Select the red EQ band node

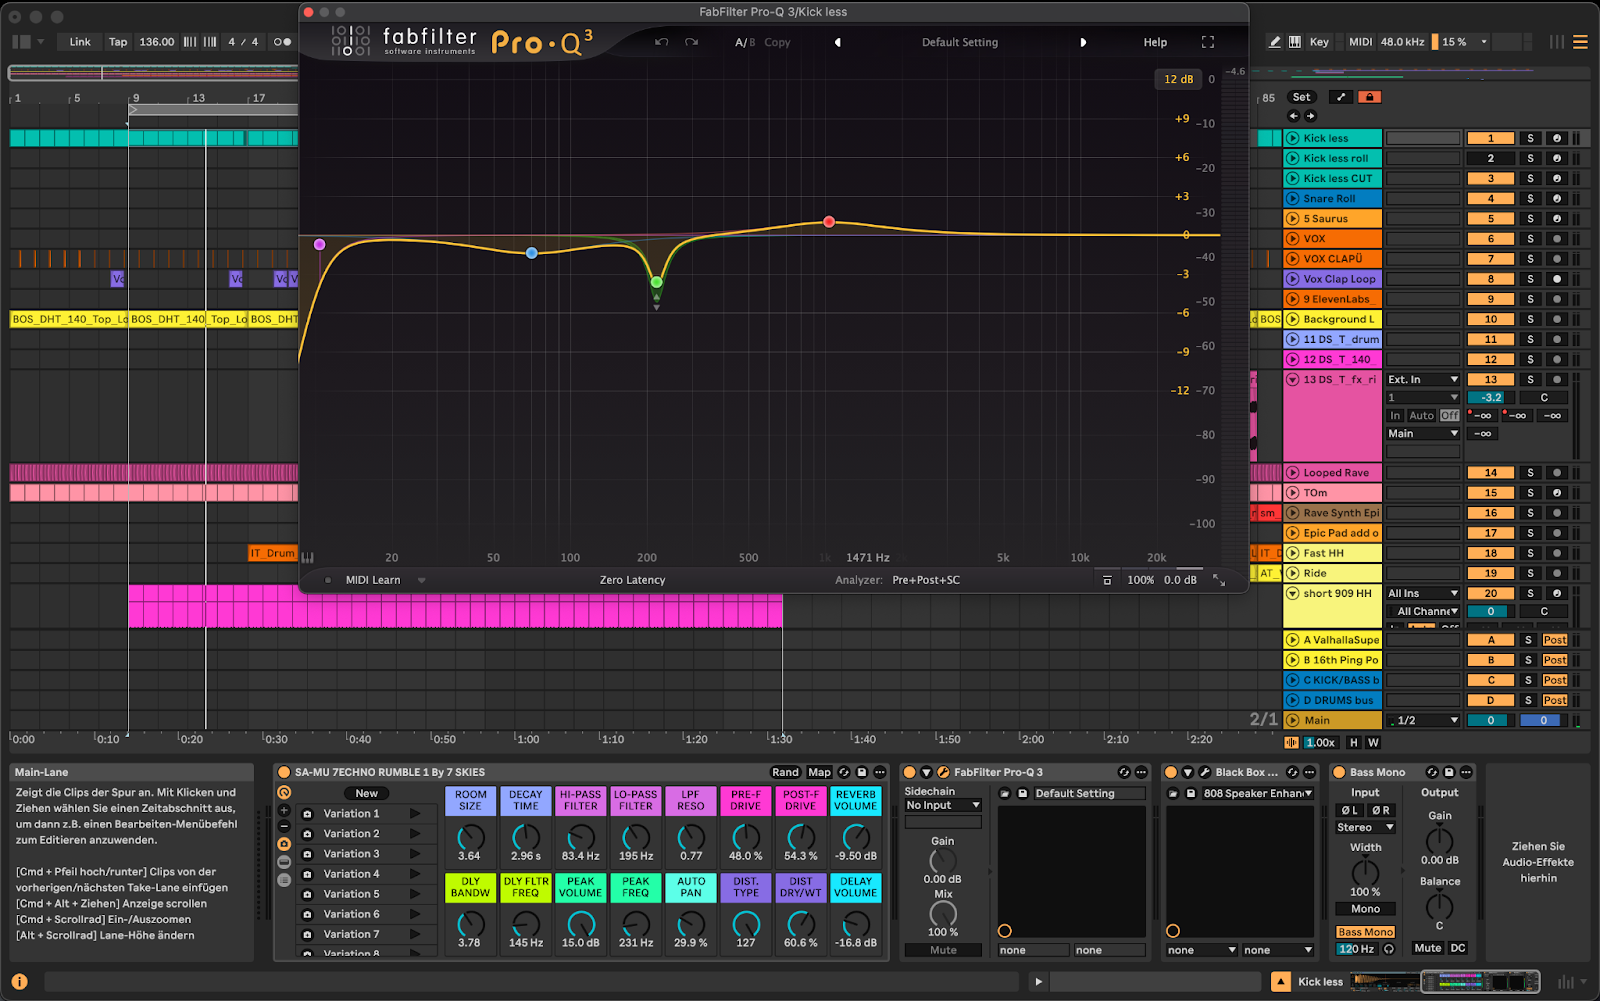point(829,221)
